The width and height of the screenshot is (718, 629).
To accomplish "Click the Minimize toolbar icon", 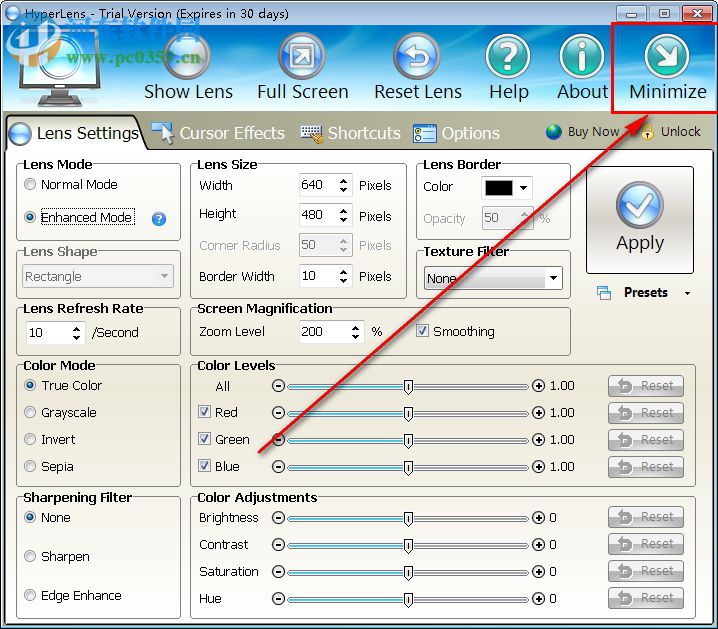I will [x=666, y=56].
